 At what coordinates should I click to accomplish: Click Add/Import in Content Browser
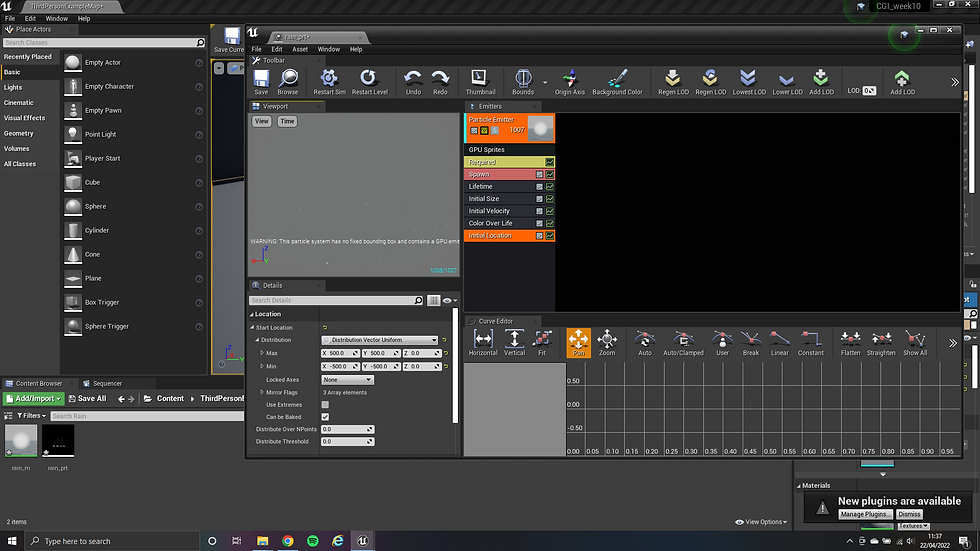(x=34, y=399)
